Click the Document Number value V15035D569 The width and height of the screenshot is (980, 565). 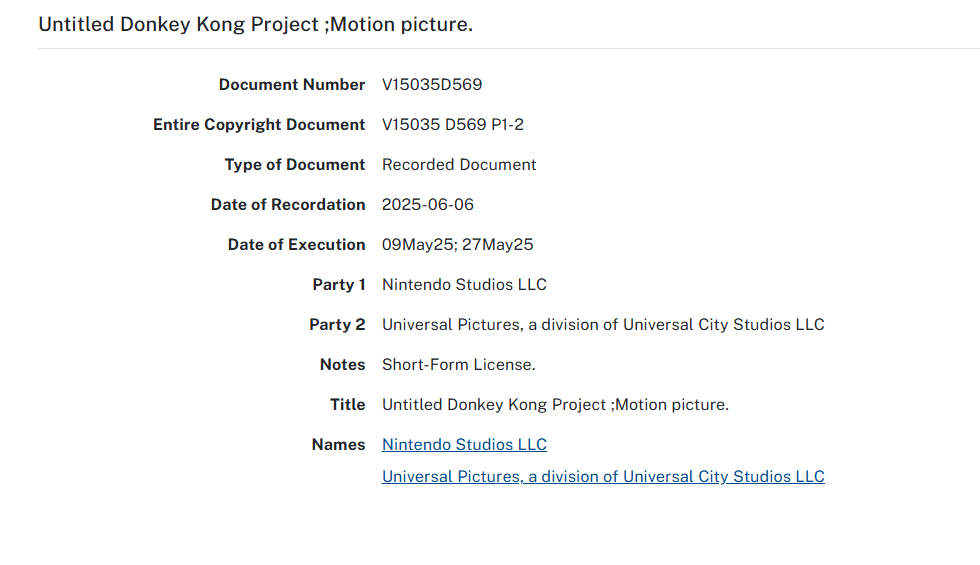pyautogui.click(x=432, y=85)
